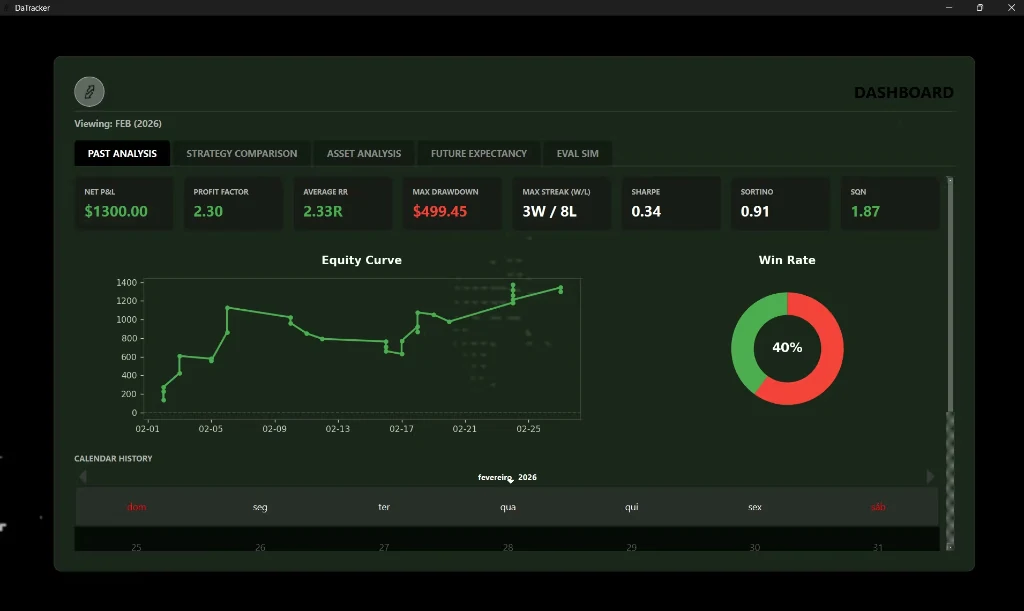Click the DaTracker icon in the title bar

(8, 7)
